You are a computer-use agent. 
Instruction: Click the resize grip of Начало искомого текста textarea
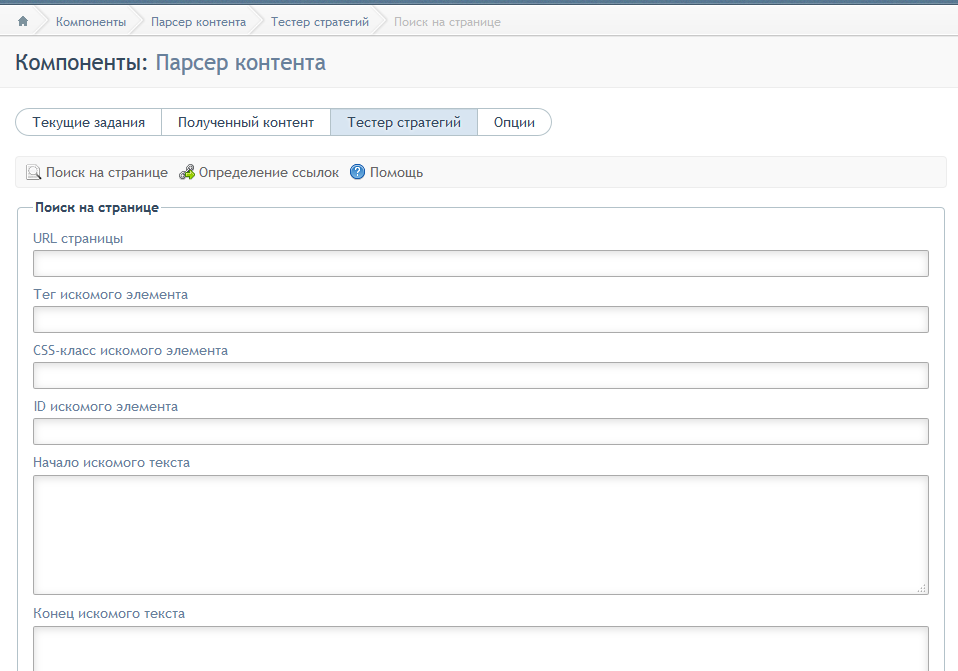(922, 588)
